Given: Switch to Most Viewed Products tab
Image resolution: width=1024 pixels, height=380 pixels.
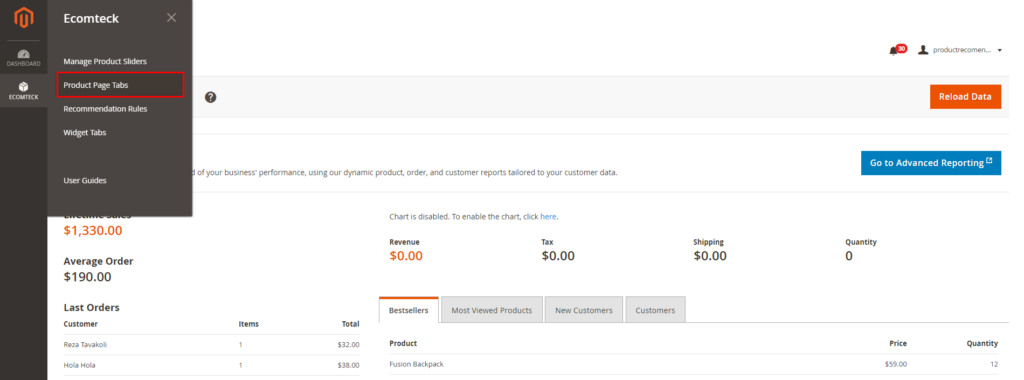Looking at the screenshot, I should (x=492, y=310).
